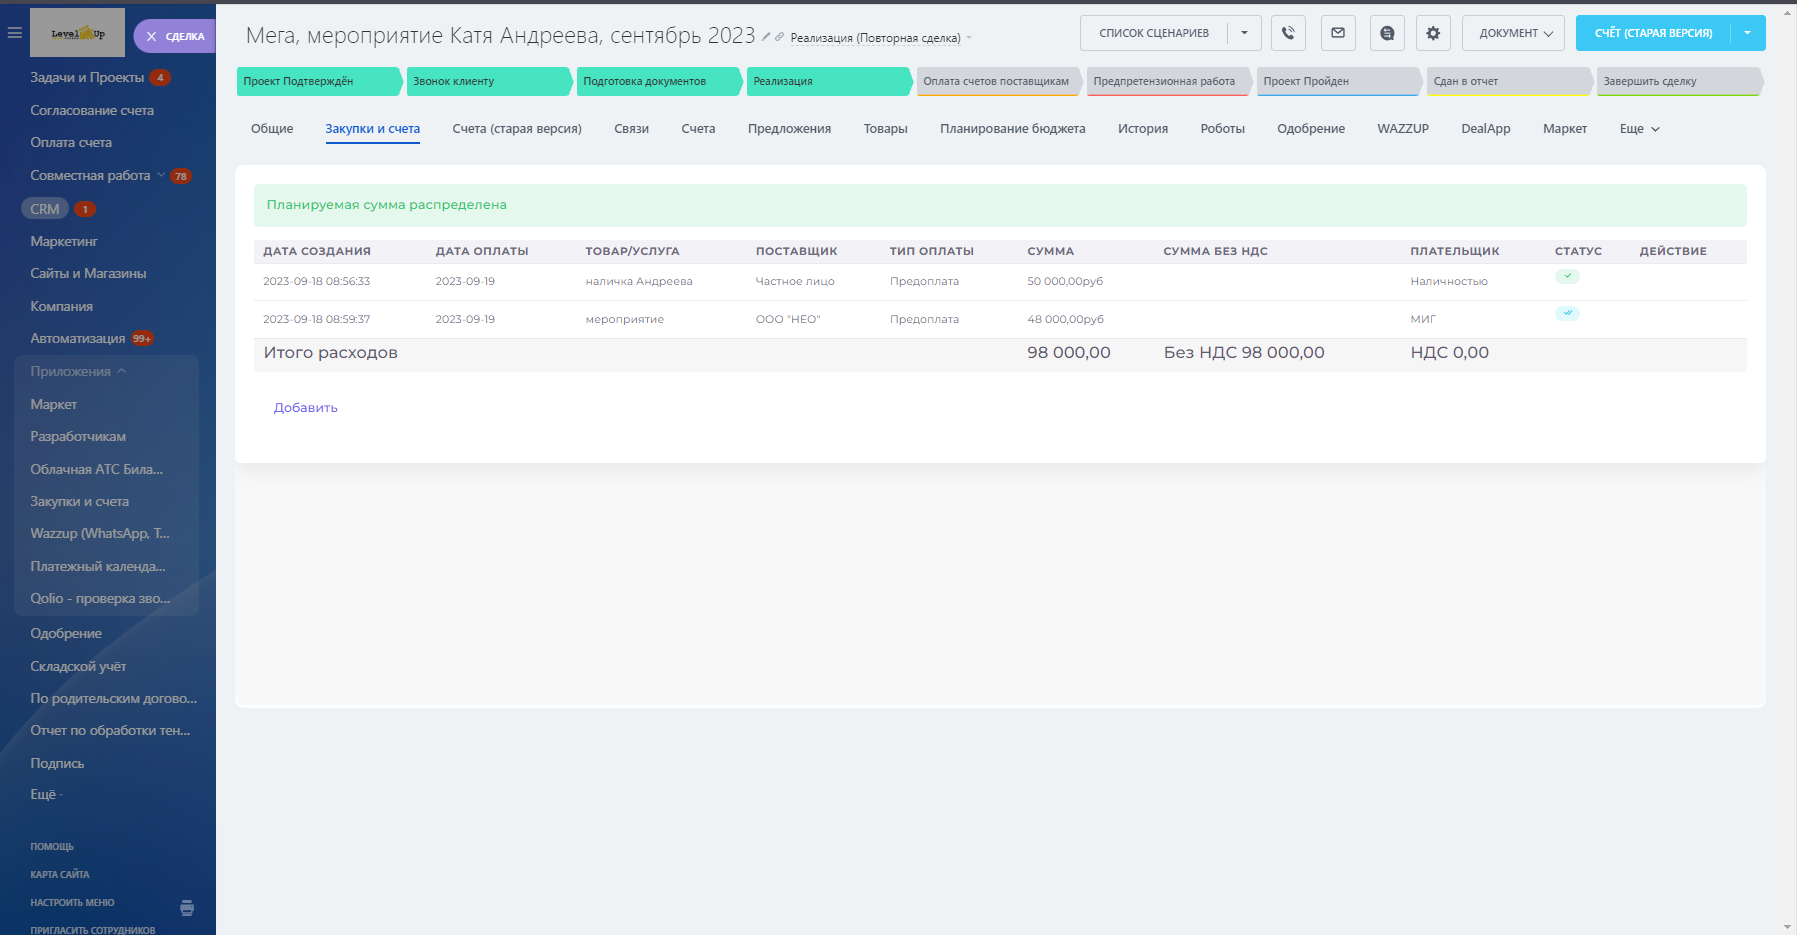Click the chat message icon in toolbar
The image size is (1797, 935).
pyautogui.click(x=1387, y=33)
